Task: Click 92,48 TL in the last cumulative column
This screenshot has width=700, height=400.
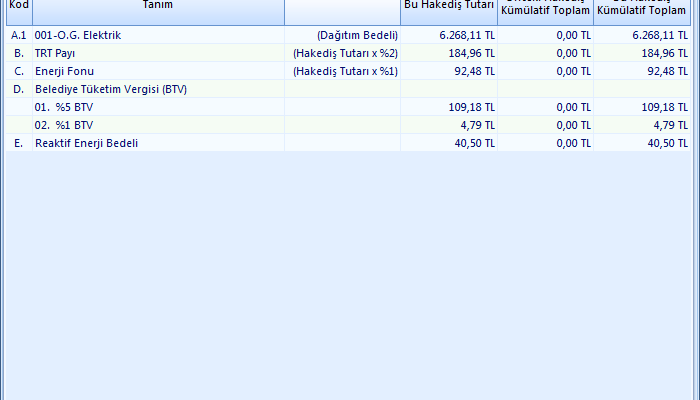Action: tap(664, 71)
